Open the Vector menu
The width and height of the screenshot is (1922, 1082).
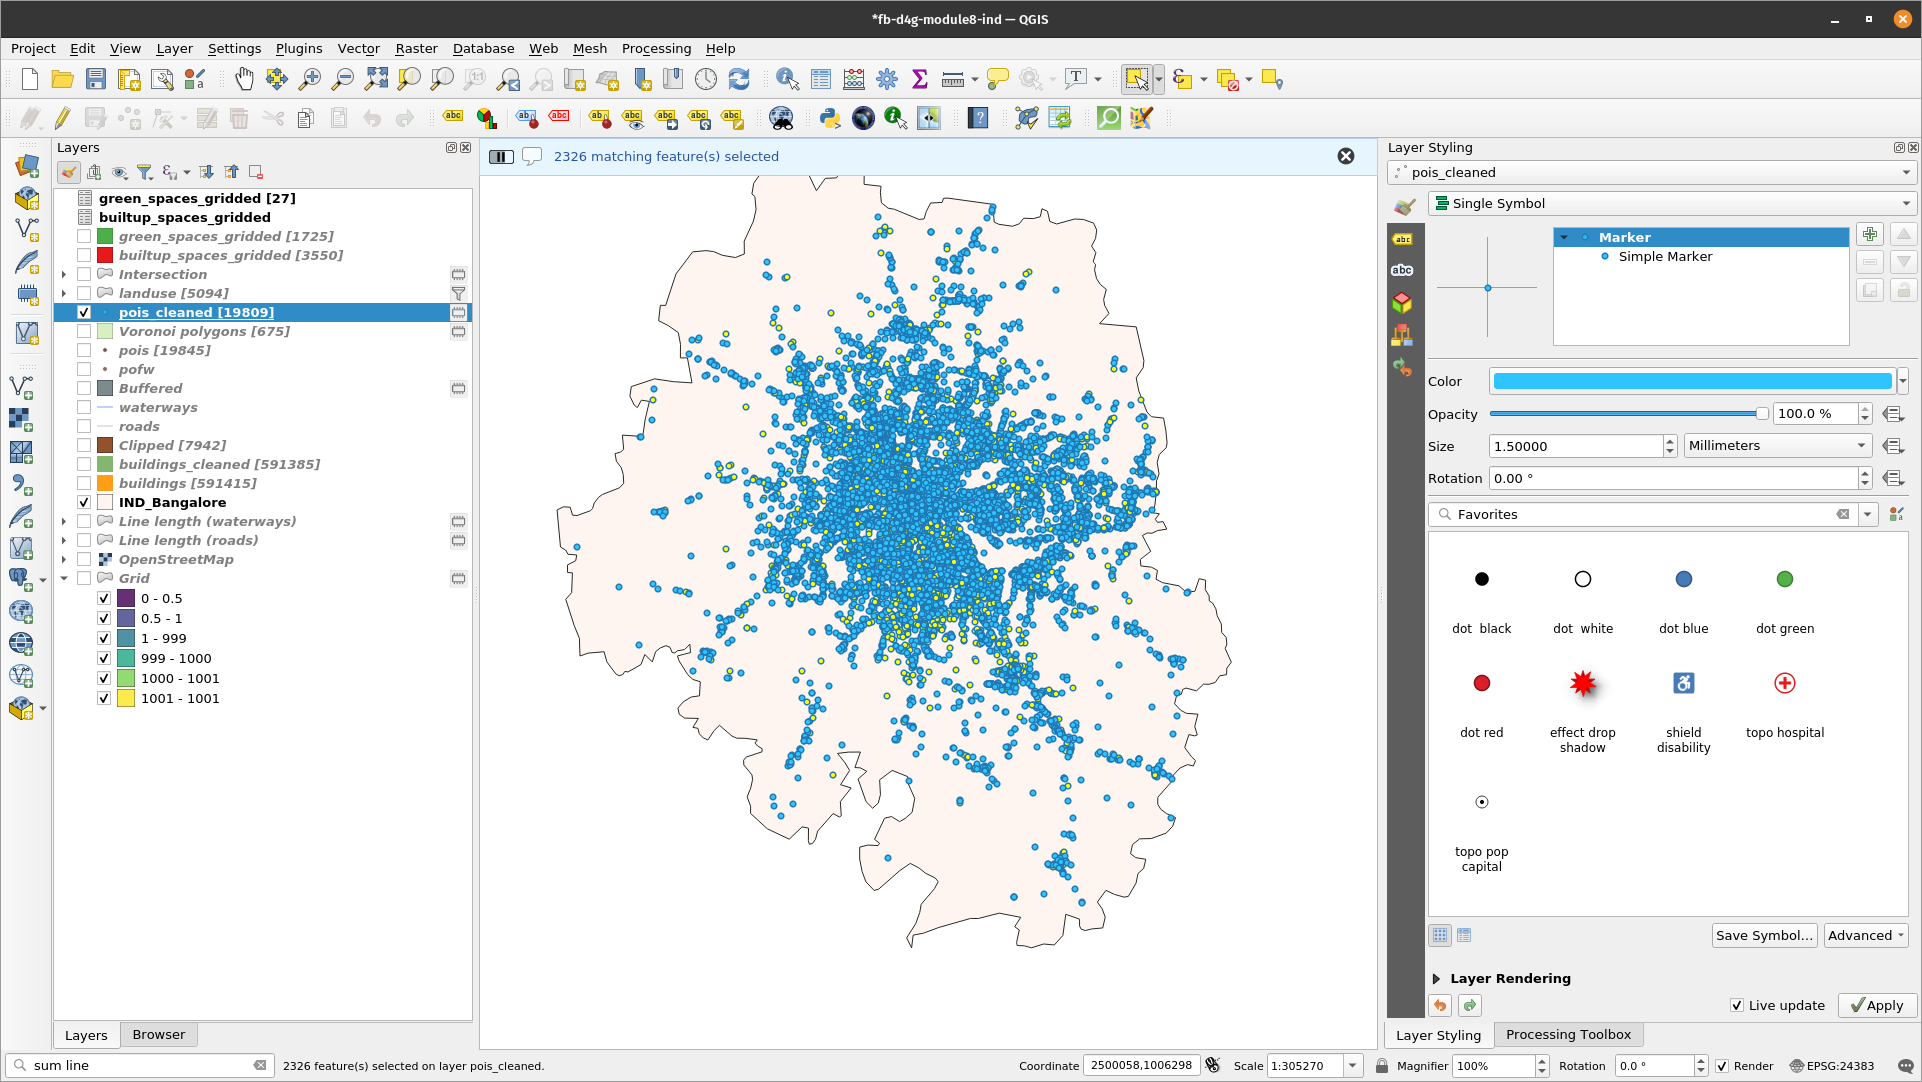358,48
